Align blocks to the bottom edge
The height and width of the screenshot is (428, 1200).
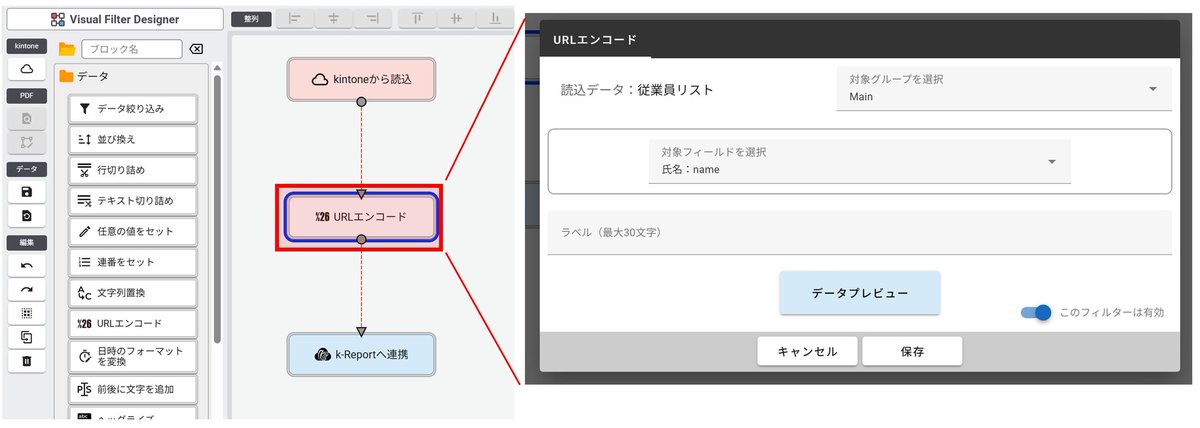[494, 18]
